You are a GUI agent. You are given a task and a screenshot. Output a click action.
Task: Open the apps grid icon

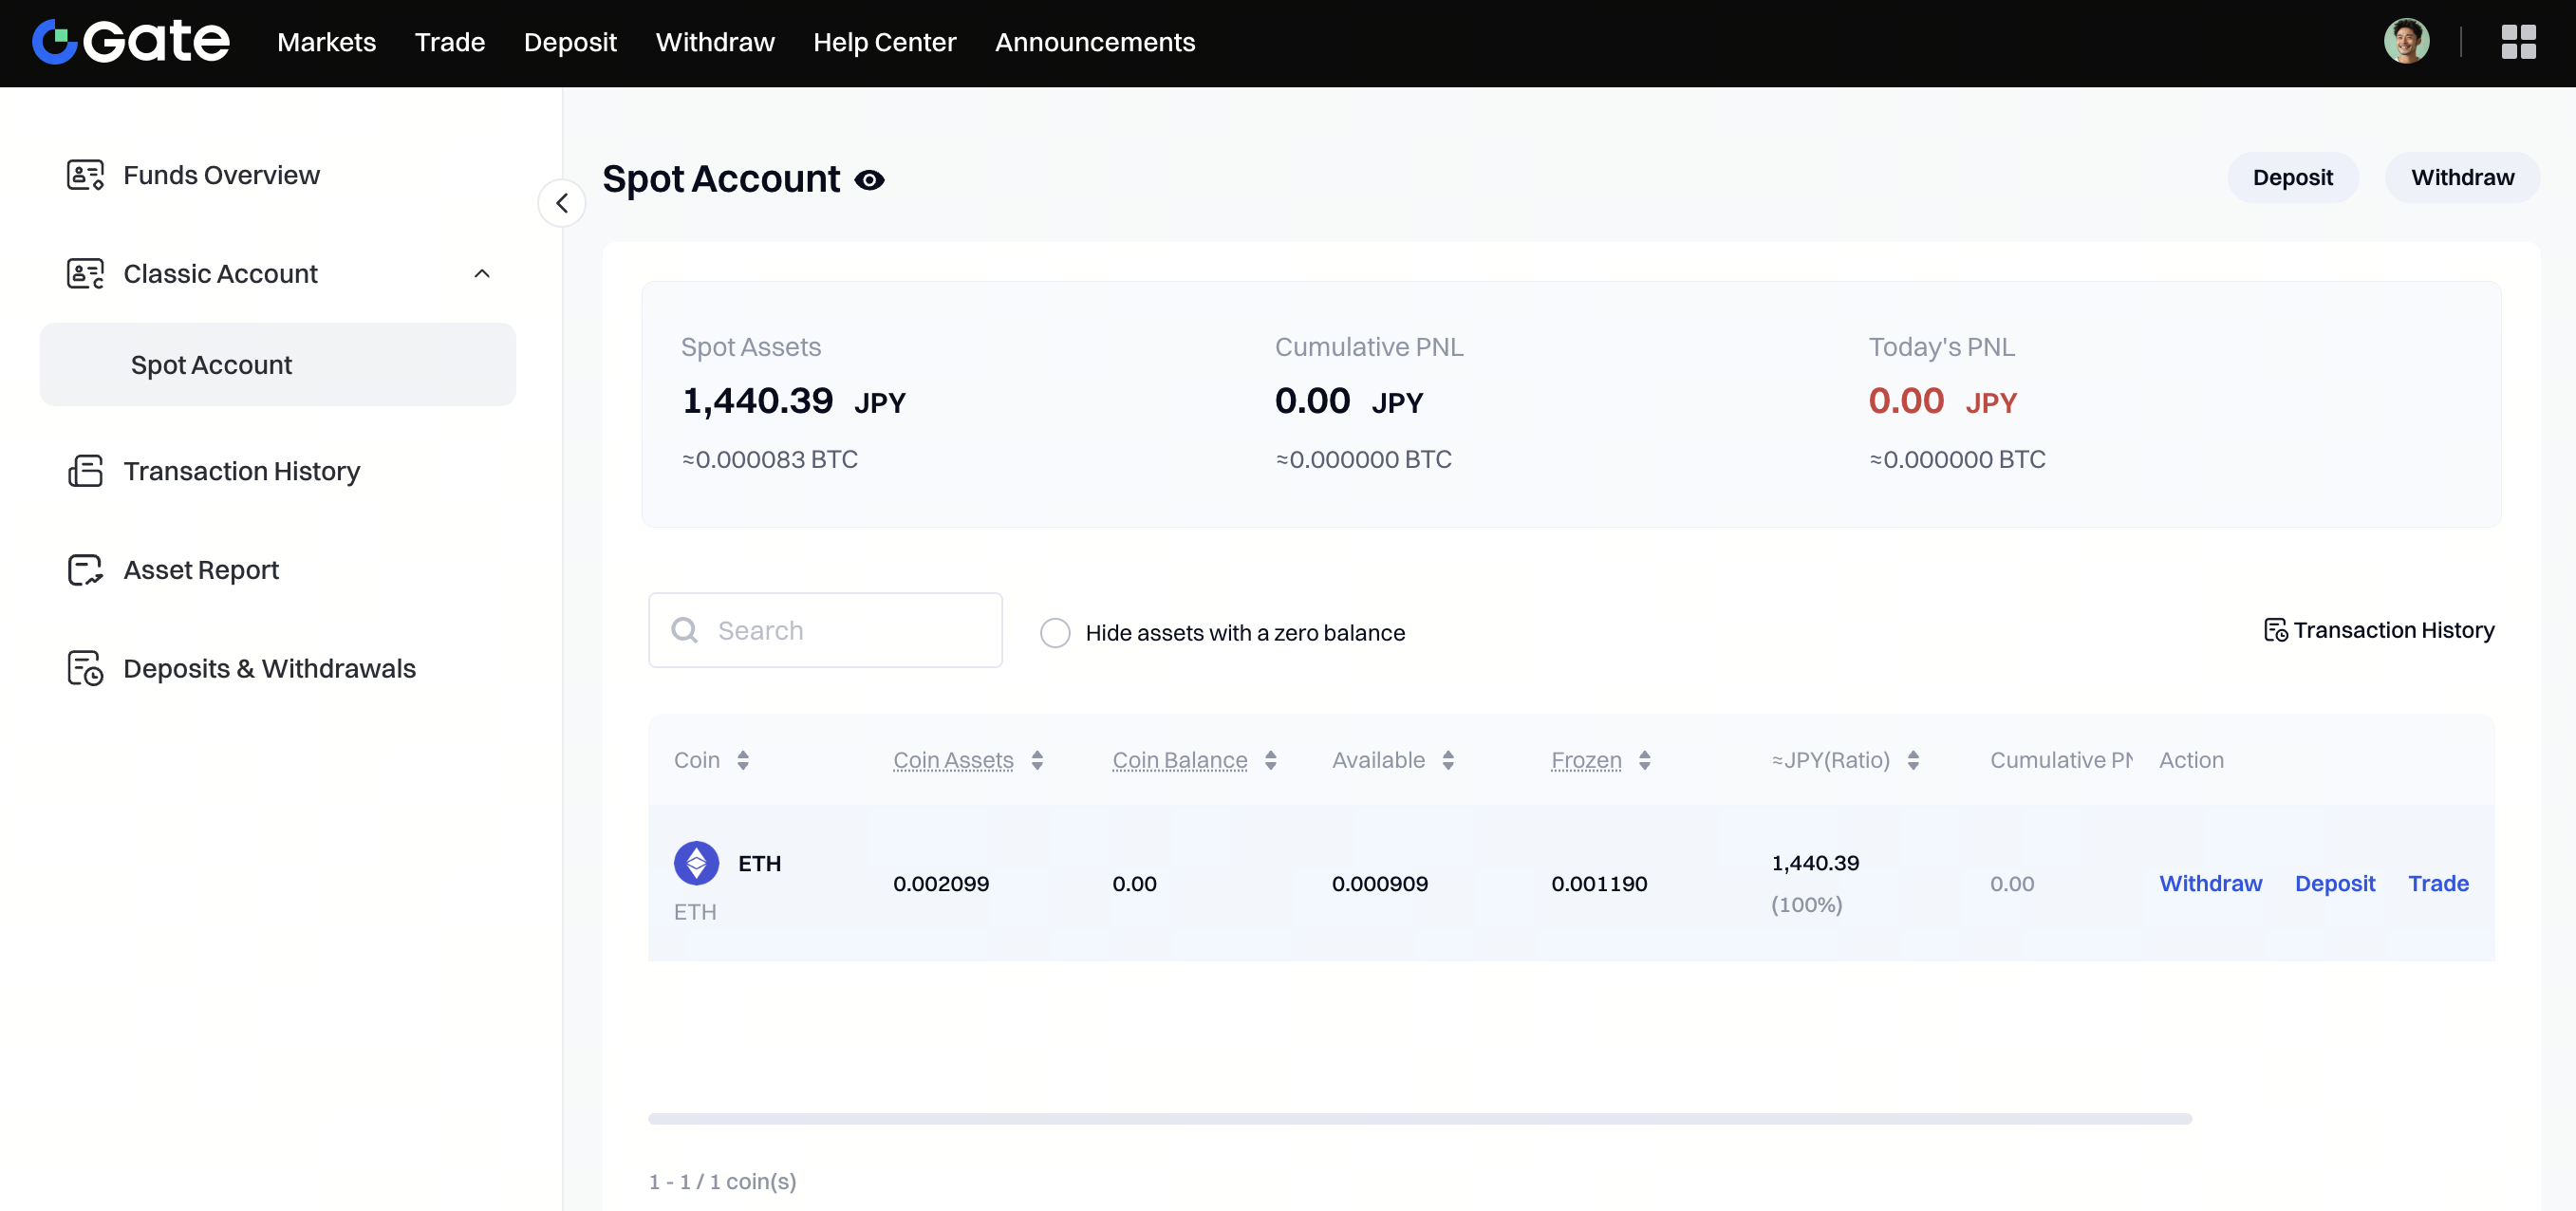point(2517,42)
